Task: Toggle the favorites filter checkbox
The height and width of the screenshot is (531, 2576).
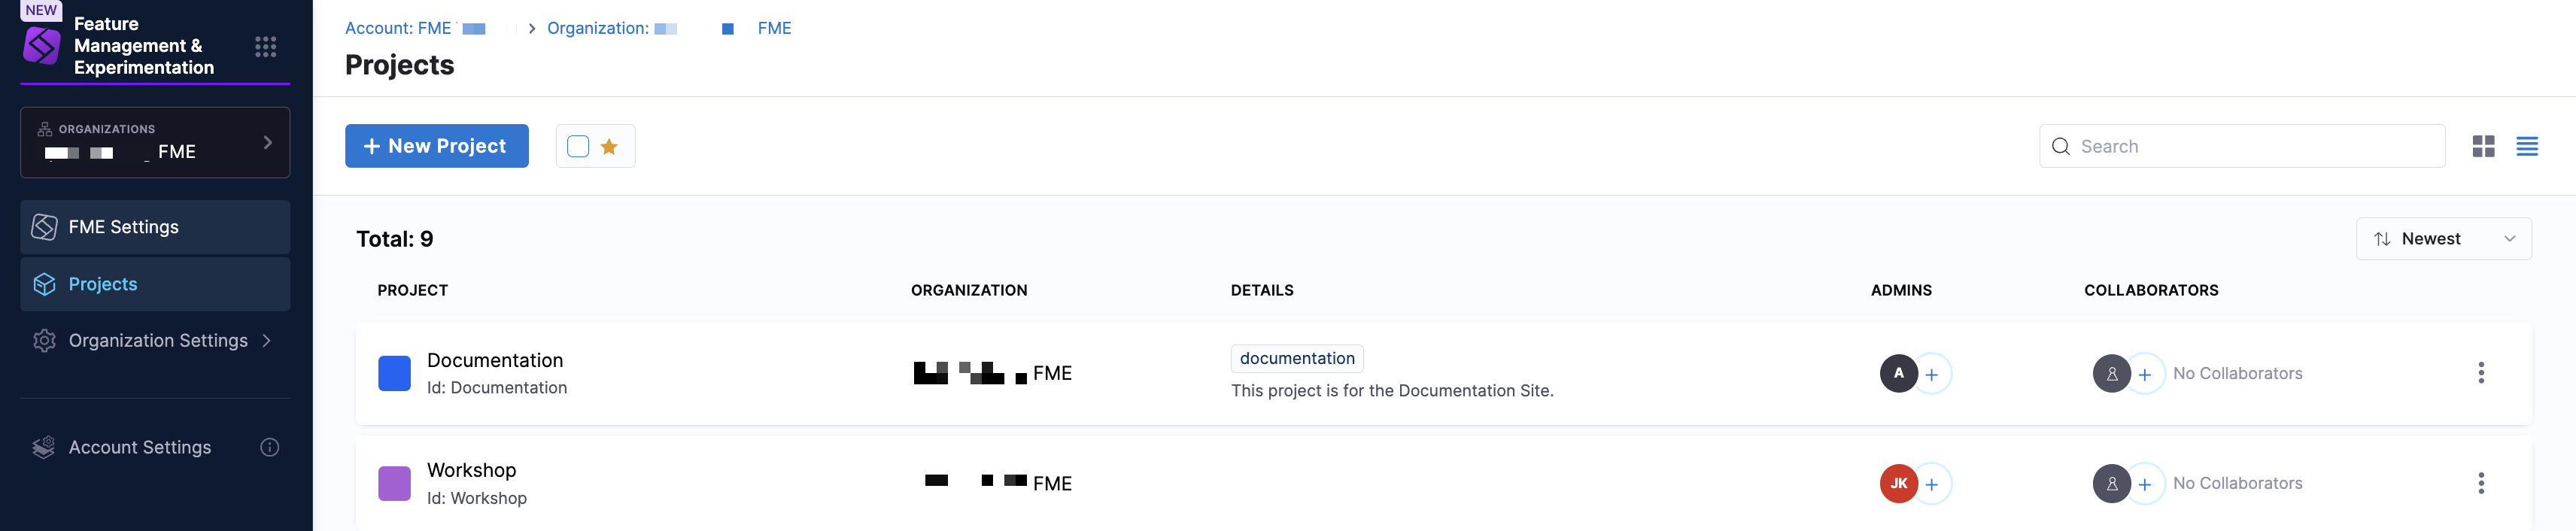Action: point(578,147)
